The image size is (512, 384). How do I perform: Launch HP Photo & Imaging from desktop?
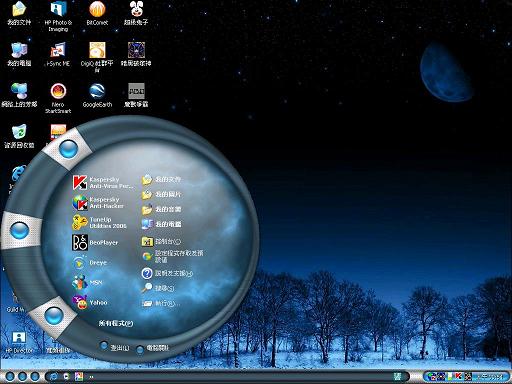coord(58,16)
